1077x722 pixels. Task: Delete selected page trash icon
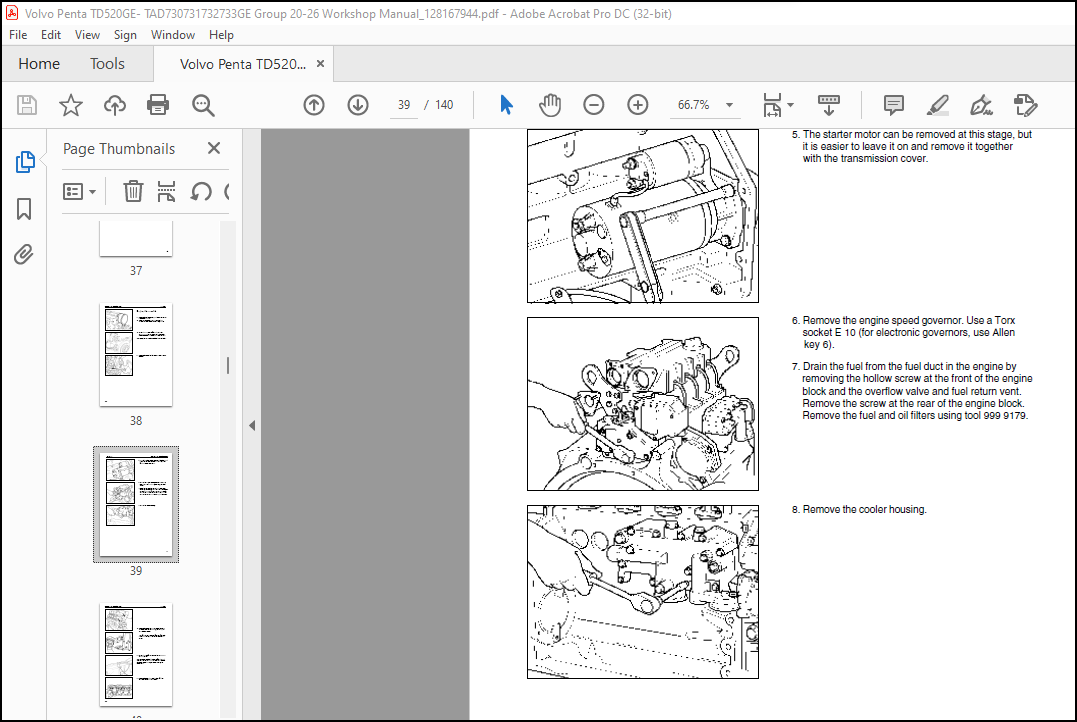133,191
